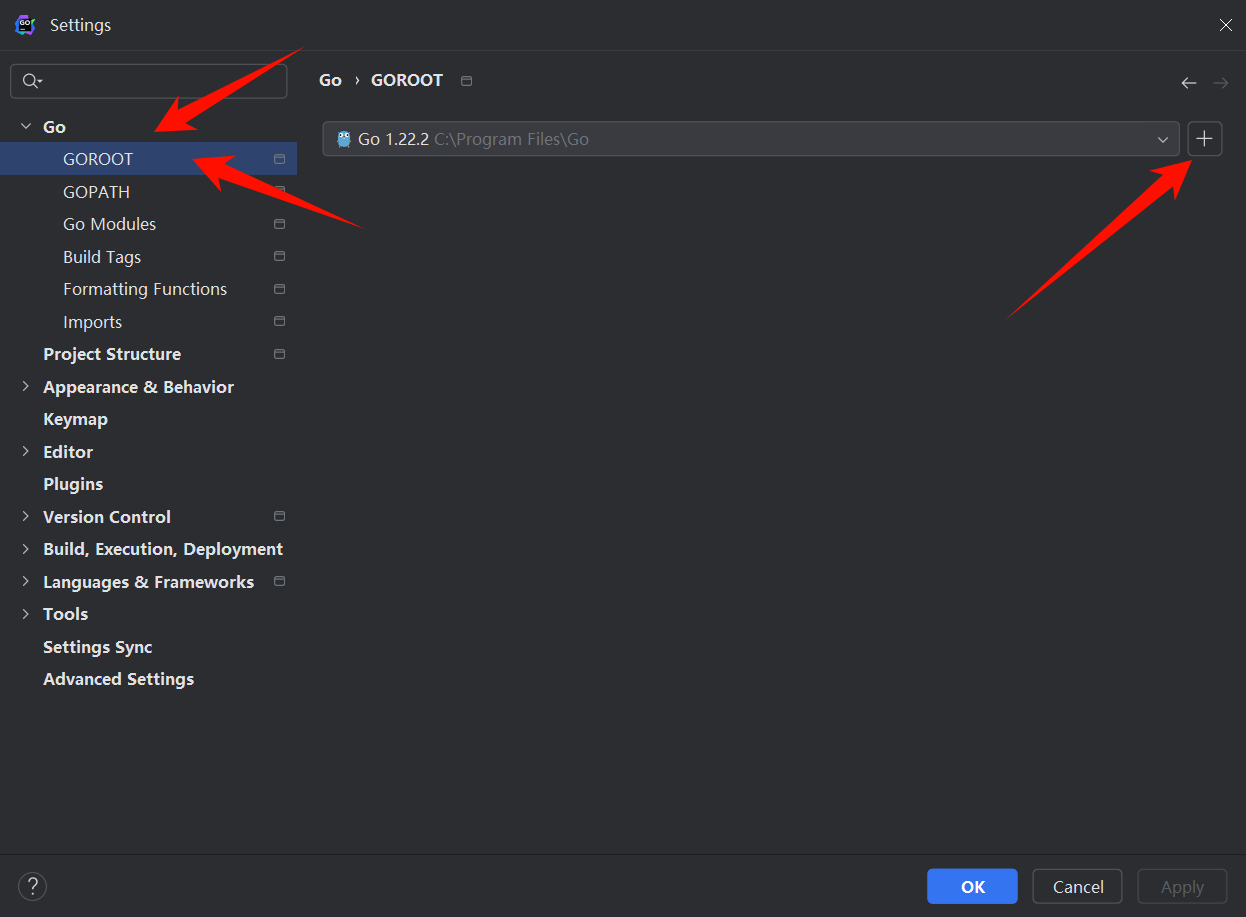Expand the Tools section
This screenshot has height=917, width=1246.
(26, 614)
